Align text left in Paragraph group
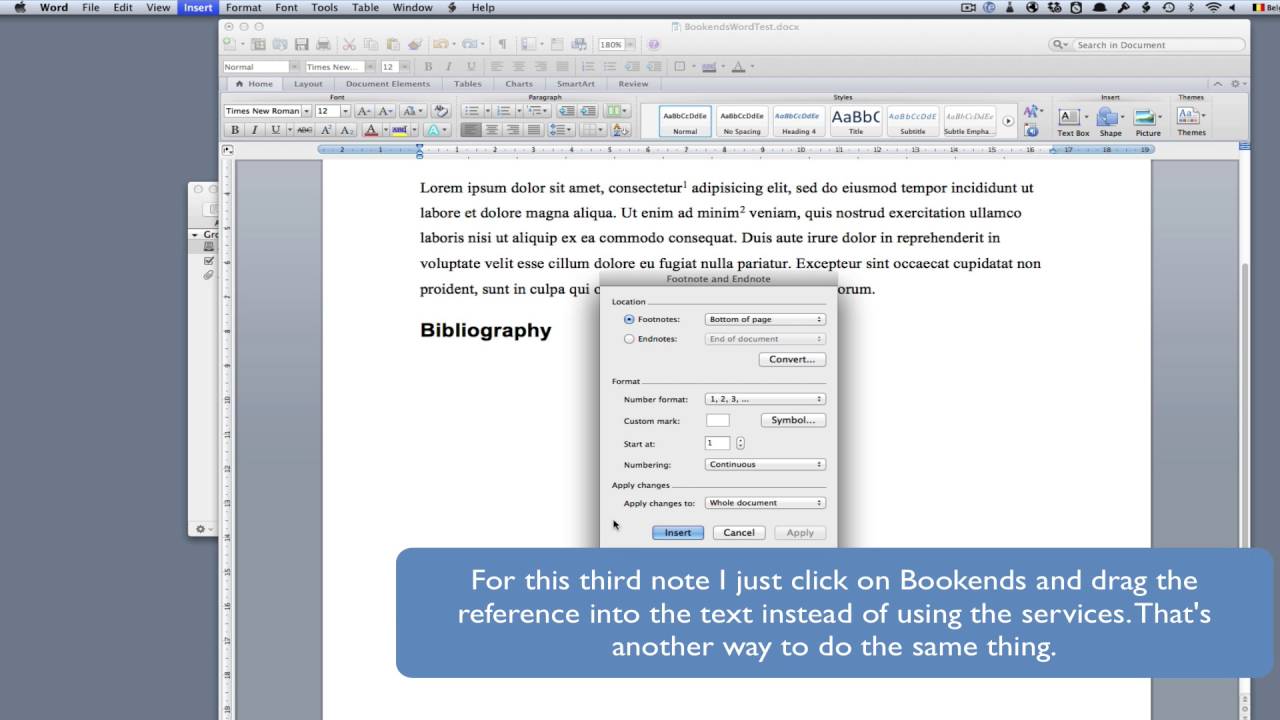The width and height of the screenshot is (1280, 720). pos(471,130)
